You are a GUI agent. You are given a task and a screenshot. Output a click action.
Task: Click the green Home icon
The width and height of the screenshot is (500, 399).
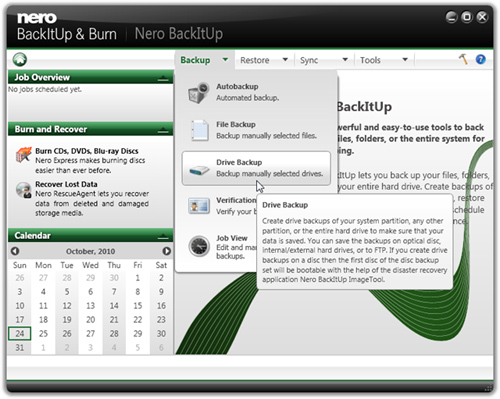[20, 60]
